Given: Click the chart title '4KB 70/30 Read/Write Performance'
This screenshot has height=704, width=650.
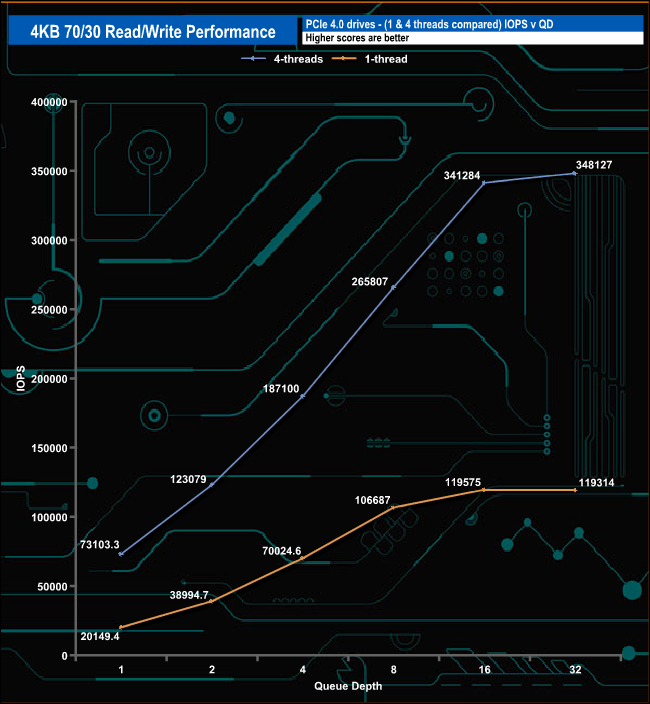Looking at the screenshot, I should [153, 32].
